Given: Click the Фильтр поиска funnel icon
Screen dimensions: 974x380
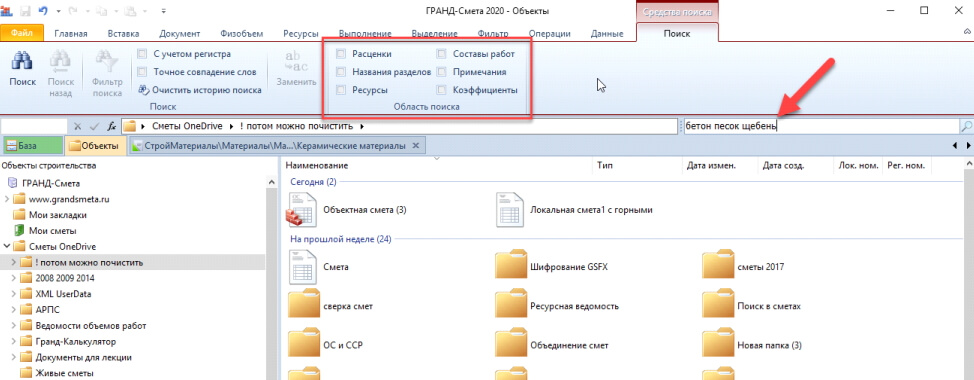Looking at the screenshot, I should [107, 63].
